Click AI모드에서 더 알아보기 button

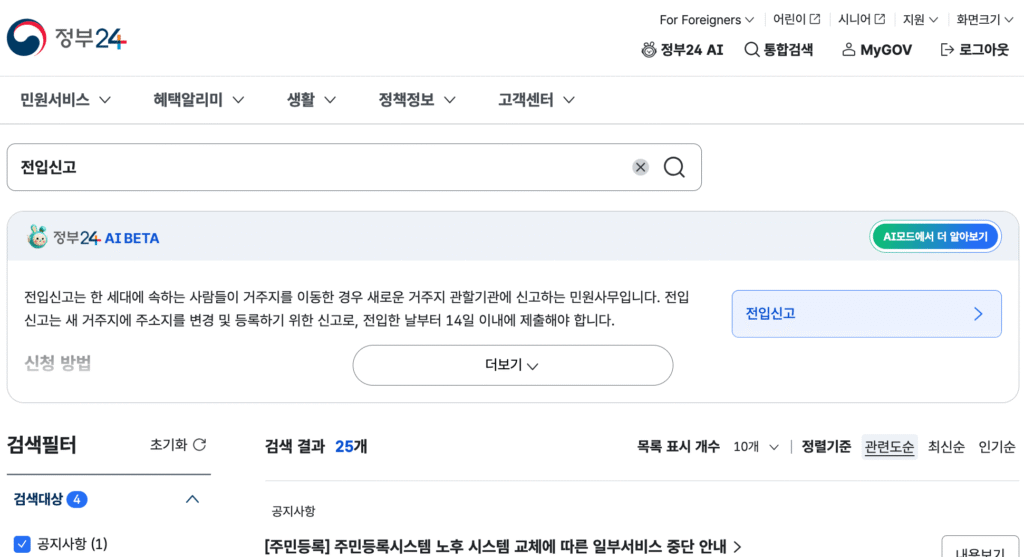tap(935, 236)
